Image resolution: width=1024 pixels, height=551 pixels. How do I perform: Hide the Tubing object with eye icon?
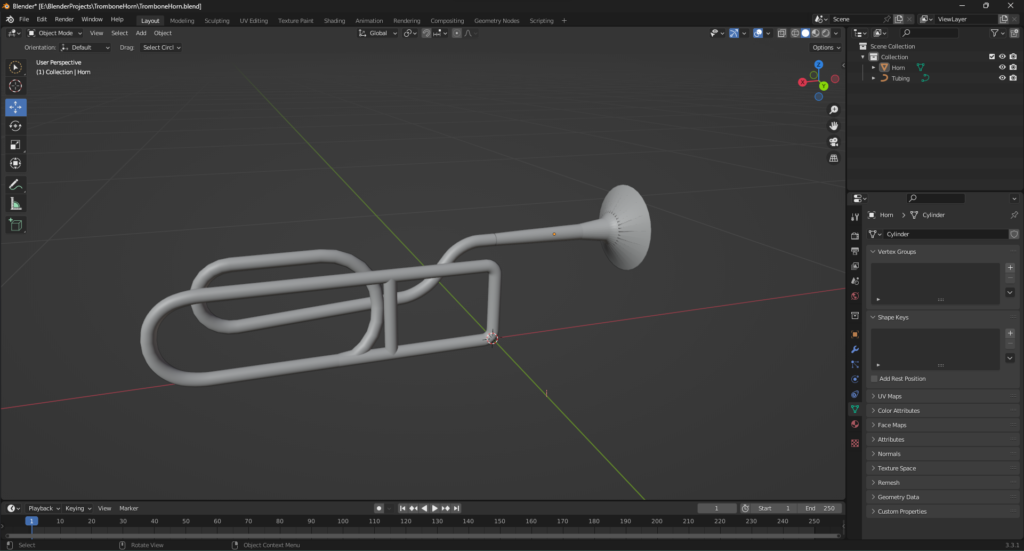1001,78
